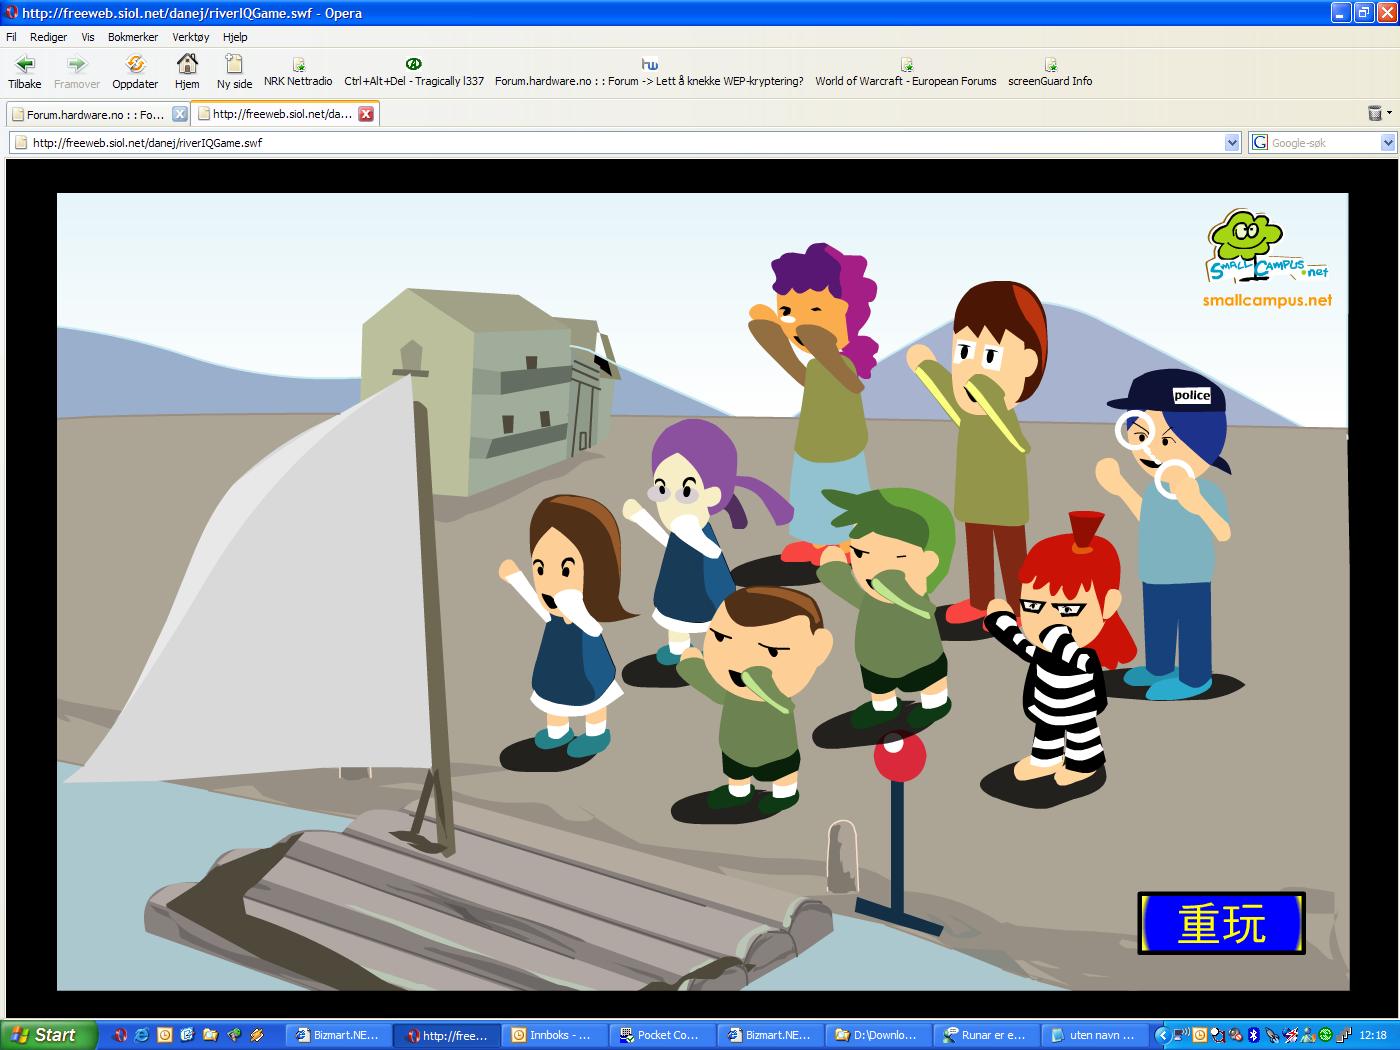
Task: Open the Verktøy menu
Action: [x=191, y=37]
